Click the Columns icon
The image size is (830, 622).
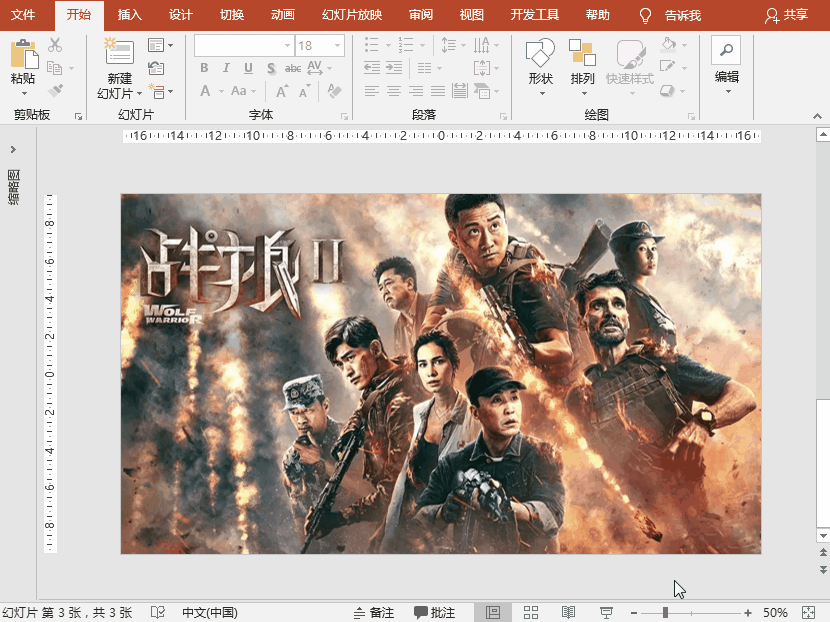click(424, 68)
